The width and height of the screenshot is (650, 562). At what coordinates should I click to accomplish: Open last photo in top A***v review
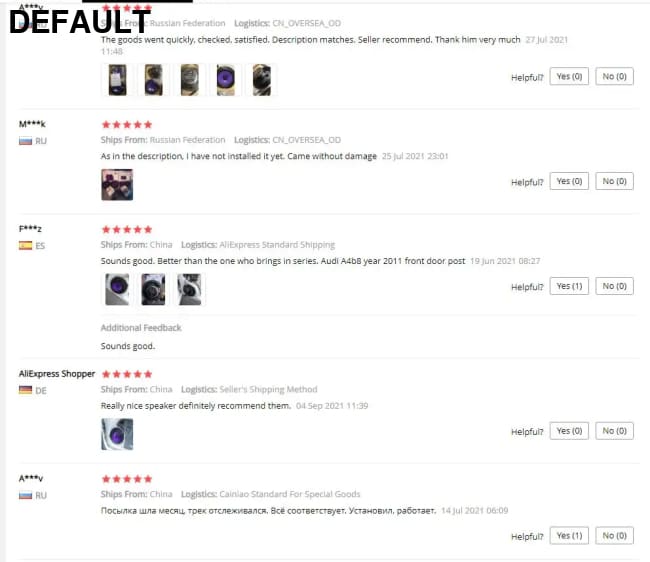click(x=262, y=80)
